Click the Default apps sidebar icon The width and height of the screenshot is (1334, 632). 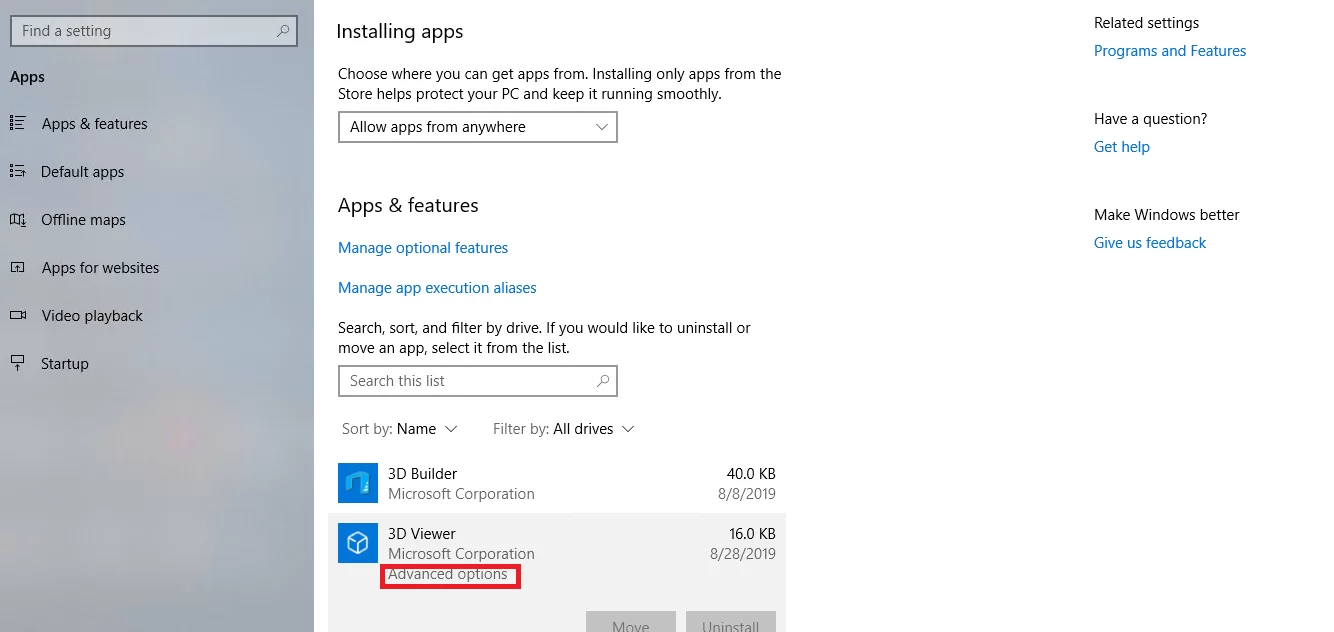[17, 171]
